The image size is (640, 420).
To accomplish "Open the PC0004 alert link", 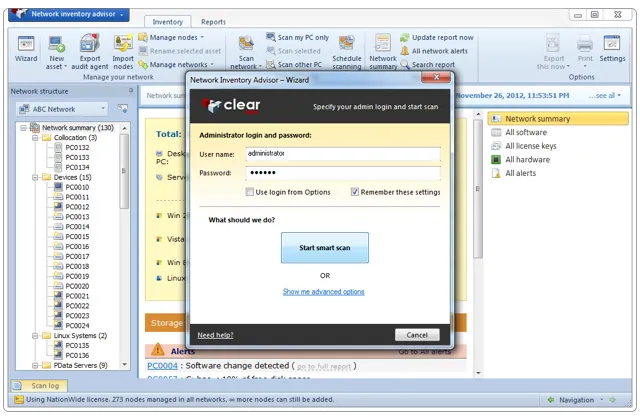I will click(x=162, y=366).
